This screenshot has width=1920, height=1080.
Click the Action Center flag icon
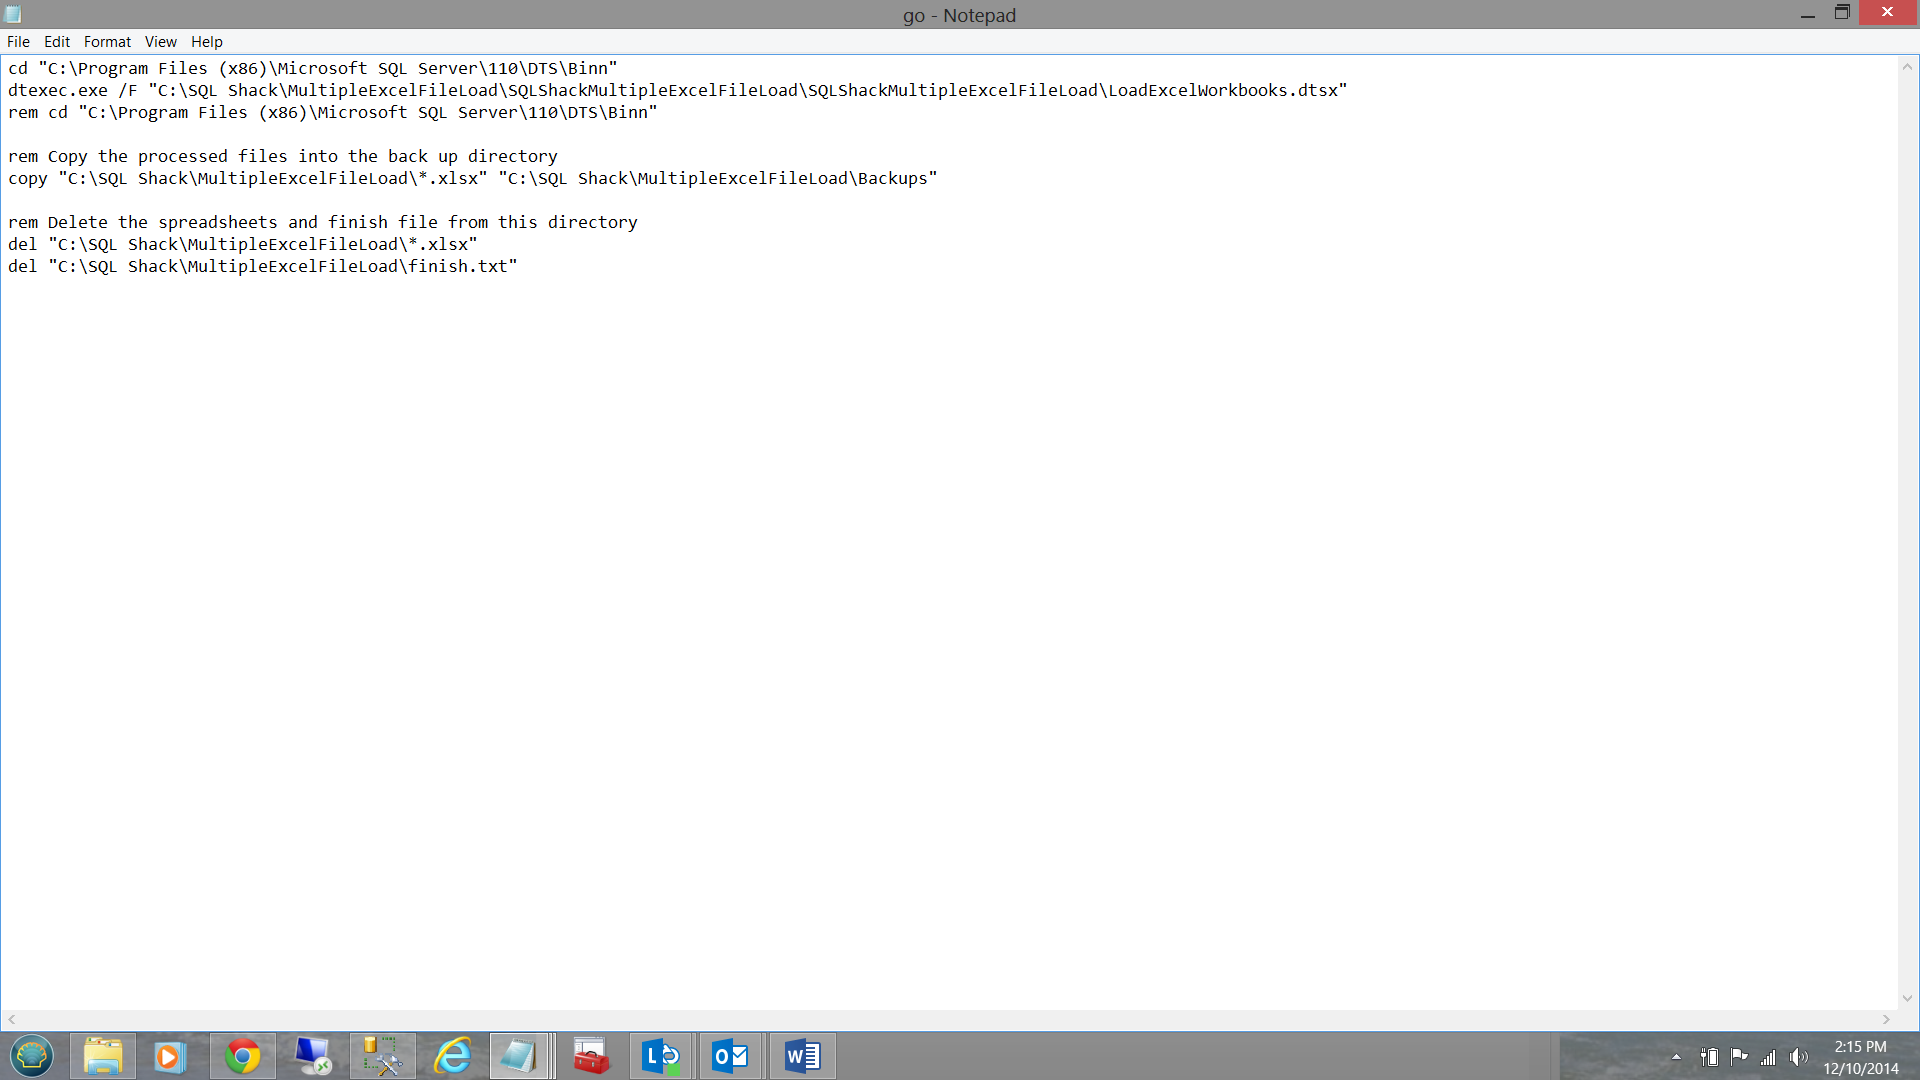click(x=1739, y=1057)
